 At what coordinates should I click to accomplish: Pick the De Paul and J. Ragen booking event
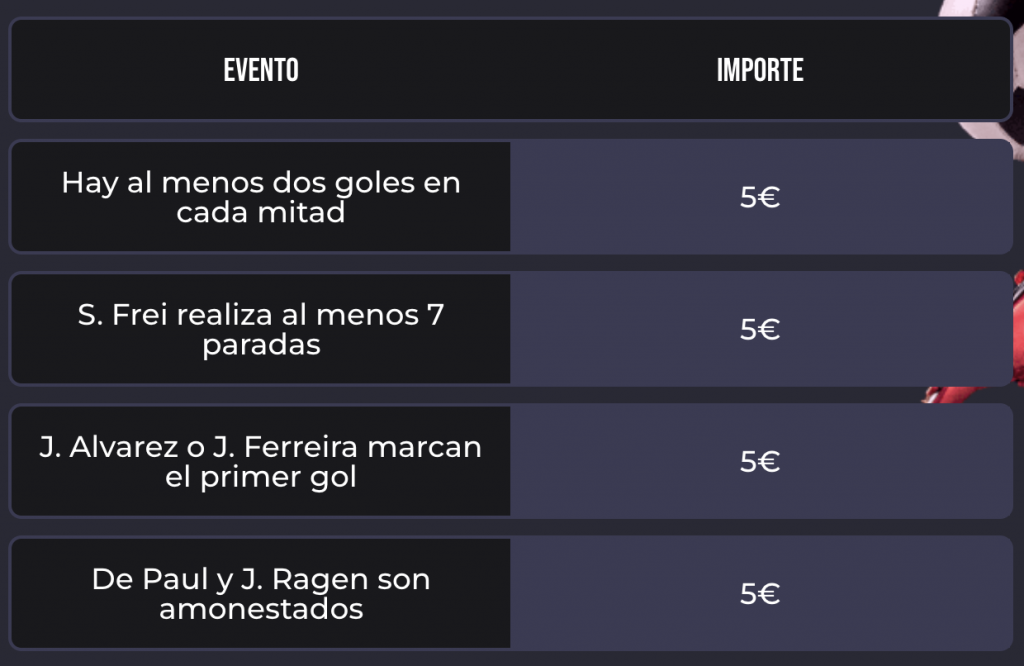point(261,593)
